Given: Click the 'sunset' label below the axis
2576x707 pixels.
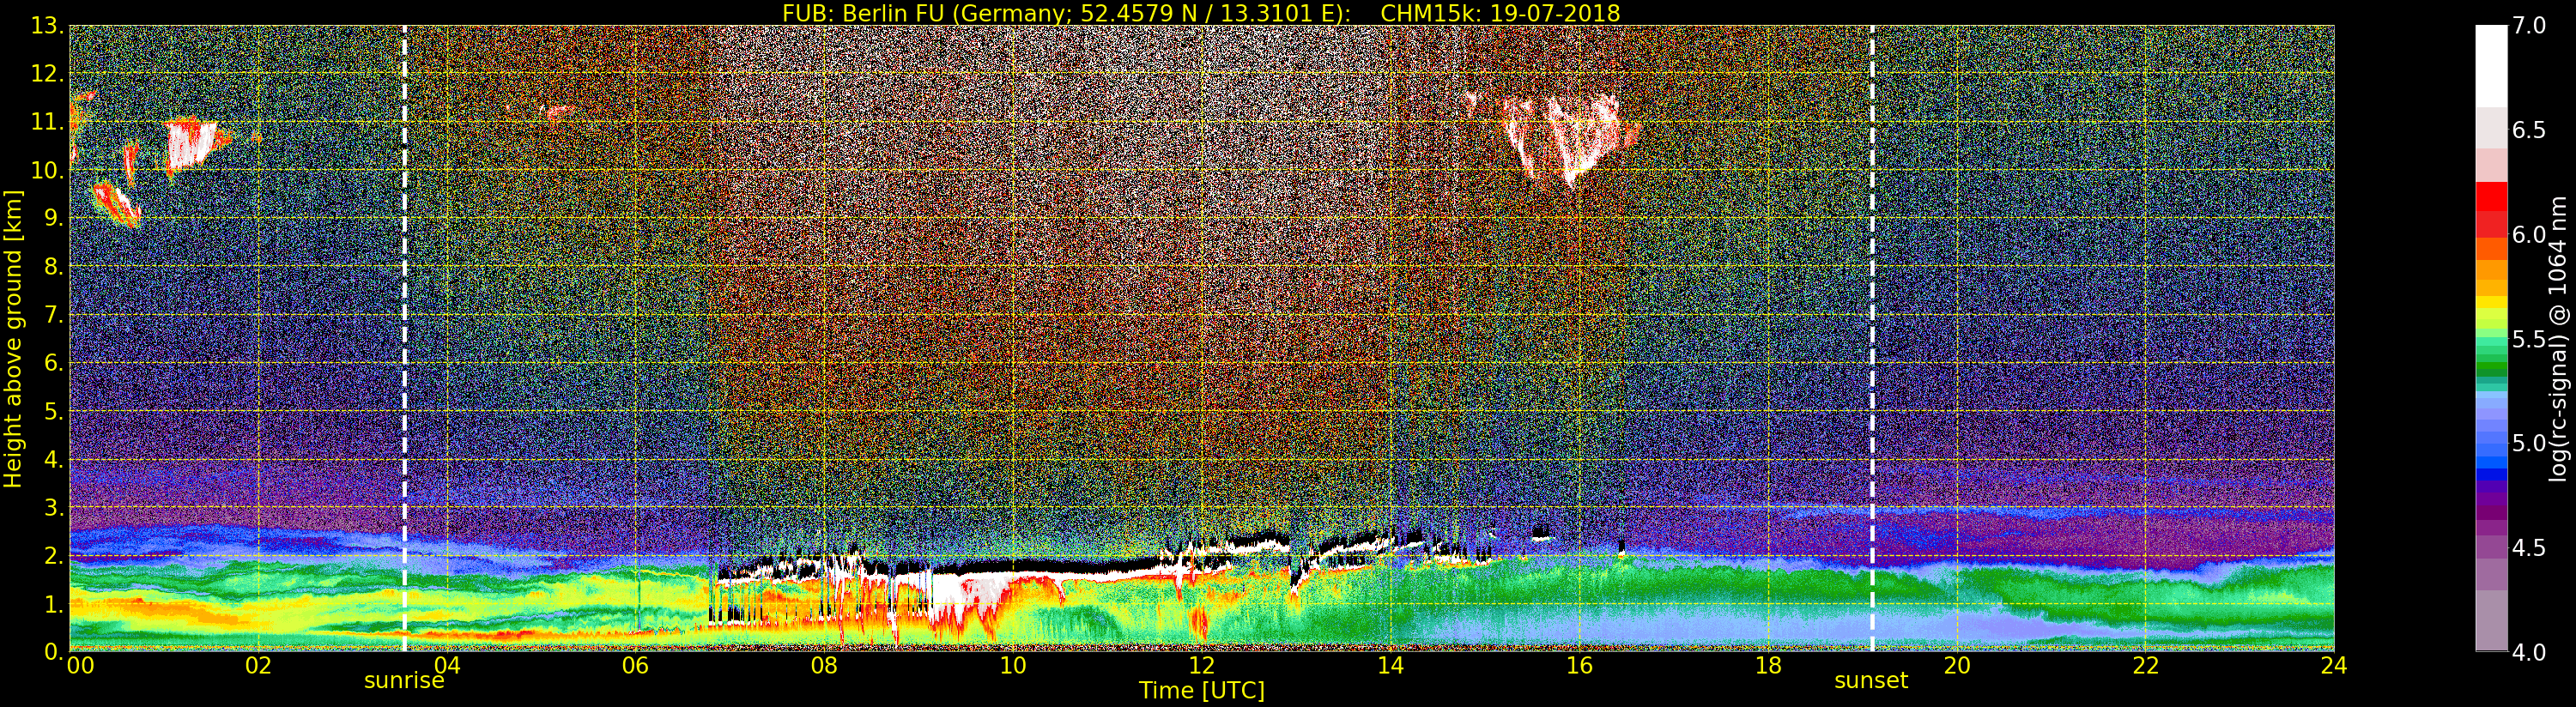Looking at the screenshot, I should (x=1871, y=681).
